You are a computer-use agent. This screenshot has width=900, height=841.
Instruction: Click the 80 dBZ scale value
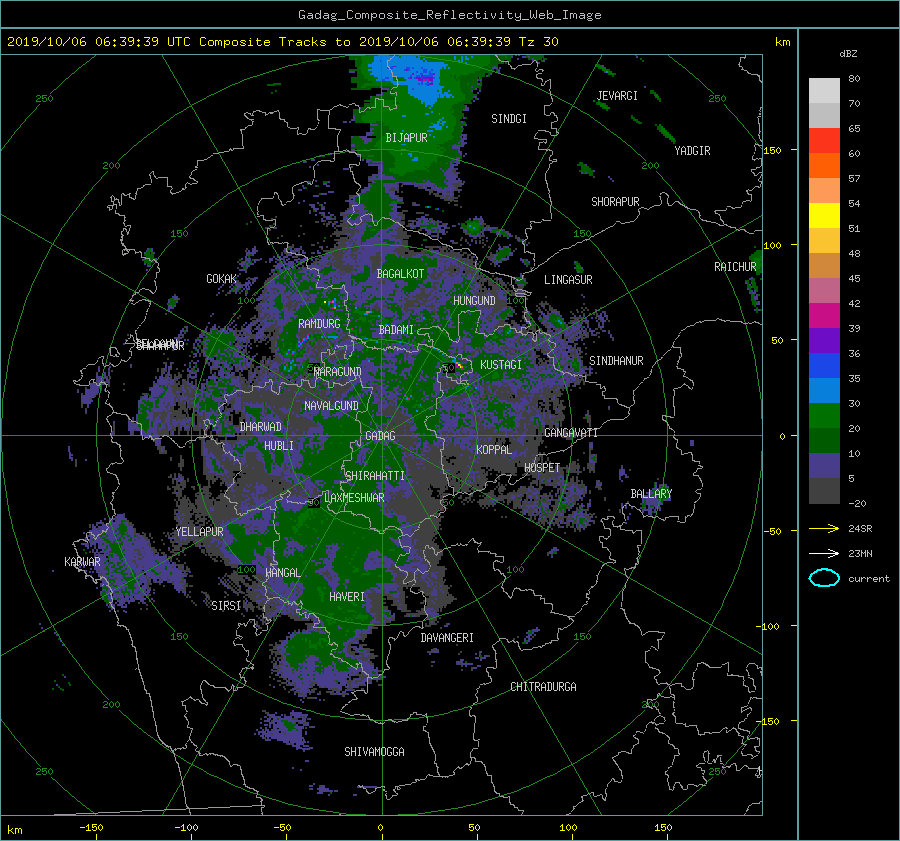(854, 79)
